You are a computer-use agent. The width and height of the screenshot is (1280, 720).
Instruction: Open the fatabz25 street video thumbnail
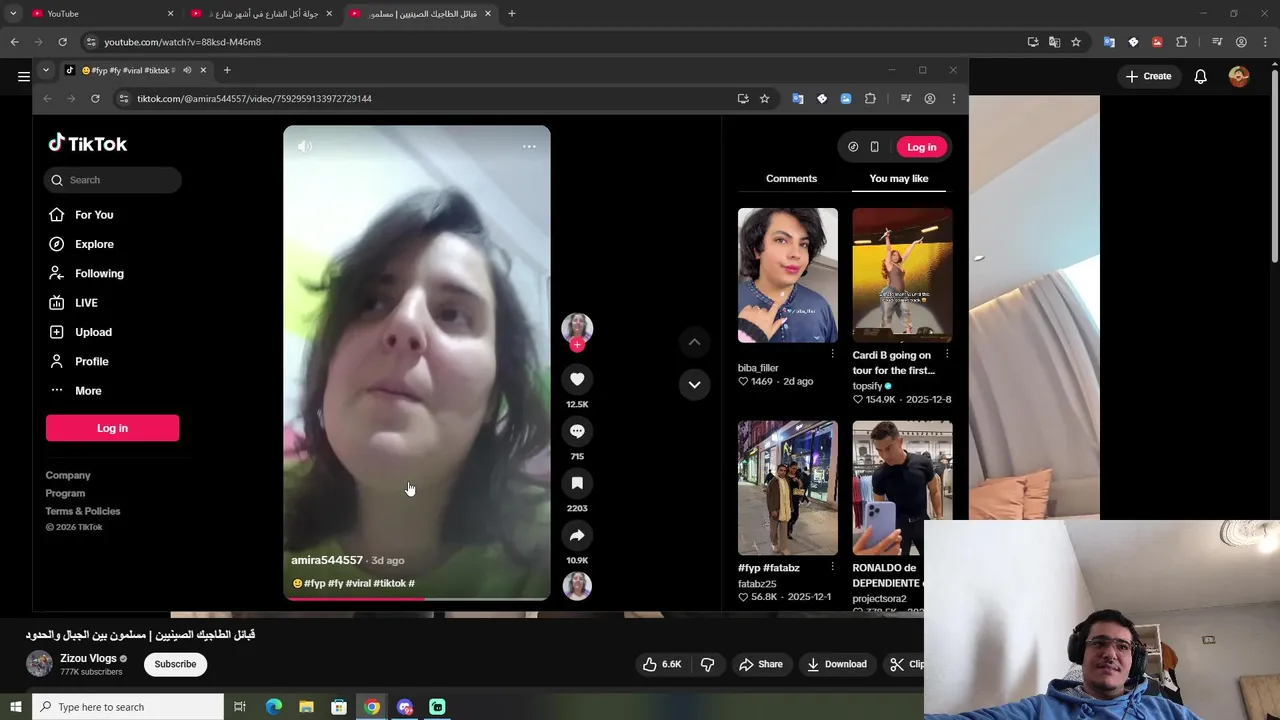point(788,488)
